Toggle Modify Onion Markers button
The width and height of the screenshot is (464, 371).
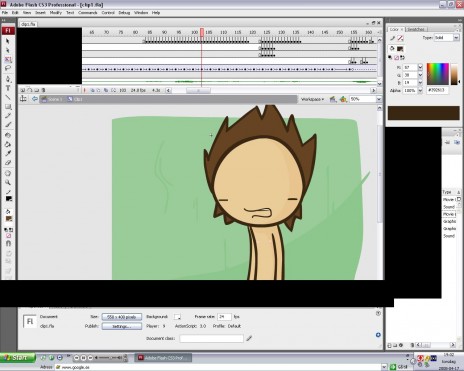click(x=113, y=90)
